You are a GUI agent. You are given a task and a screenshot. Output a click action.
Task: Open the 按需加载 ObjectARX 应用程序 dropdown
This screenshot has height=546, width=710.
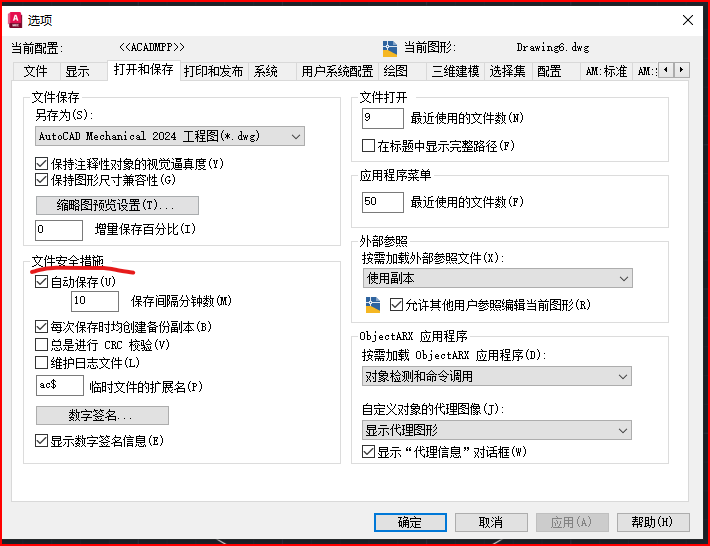click(x=497, y=376)
